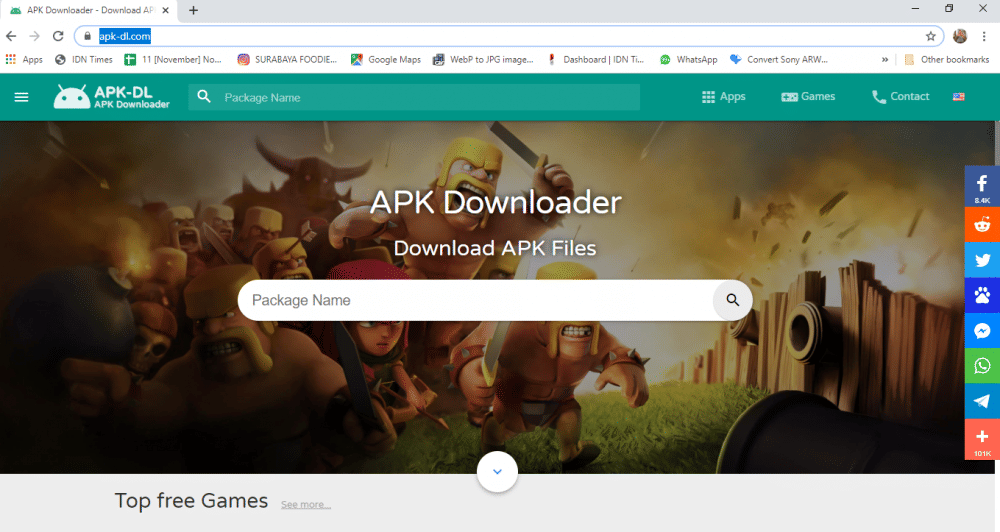Viewport: 1000px width, 532px height.
Task: Click the scroll-down chevron circle
Action: (x=497, y=472)
